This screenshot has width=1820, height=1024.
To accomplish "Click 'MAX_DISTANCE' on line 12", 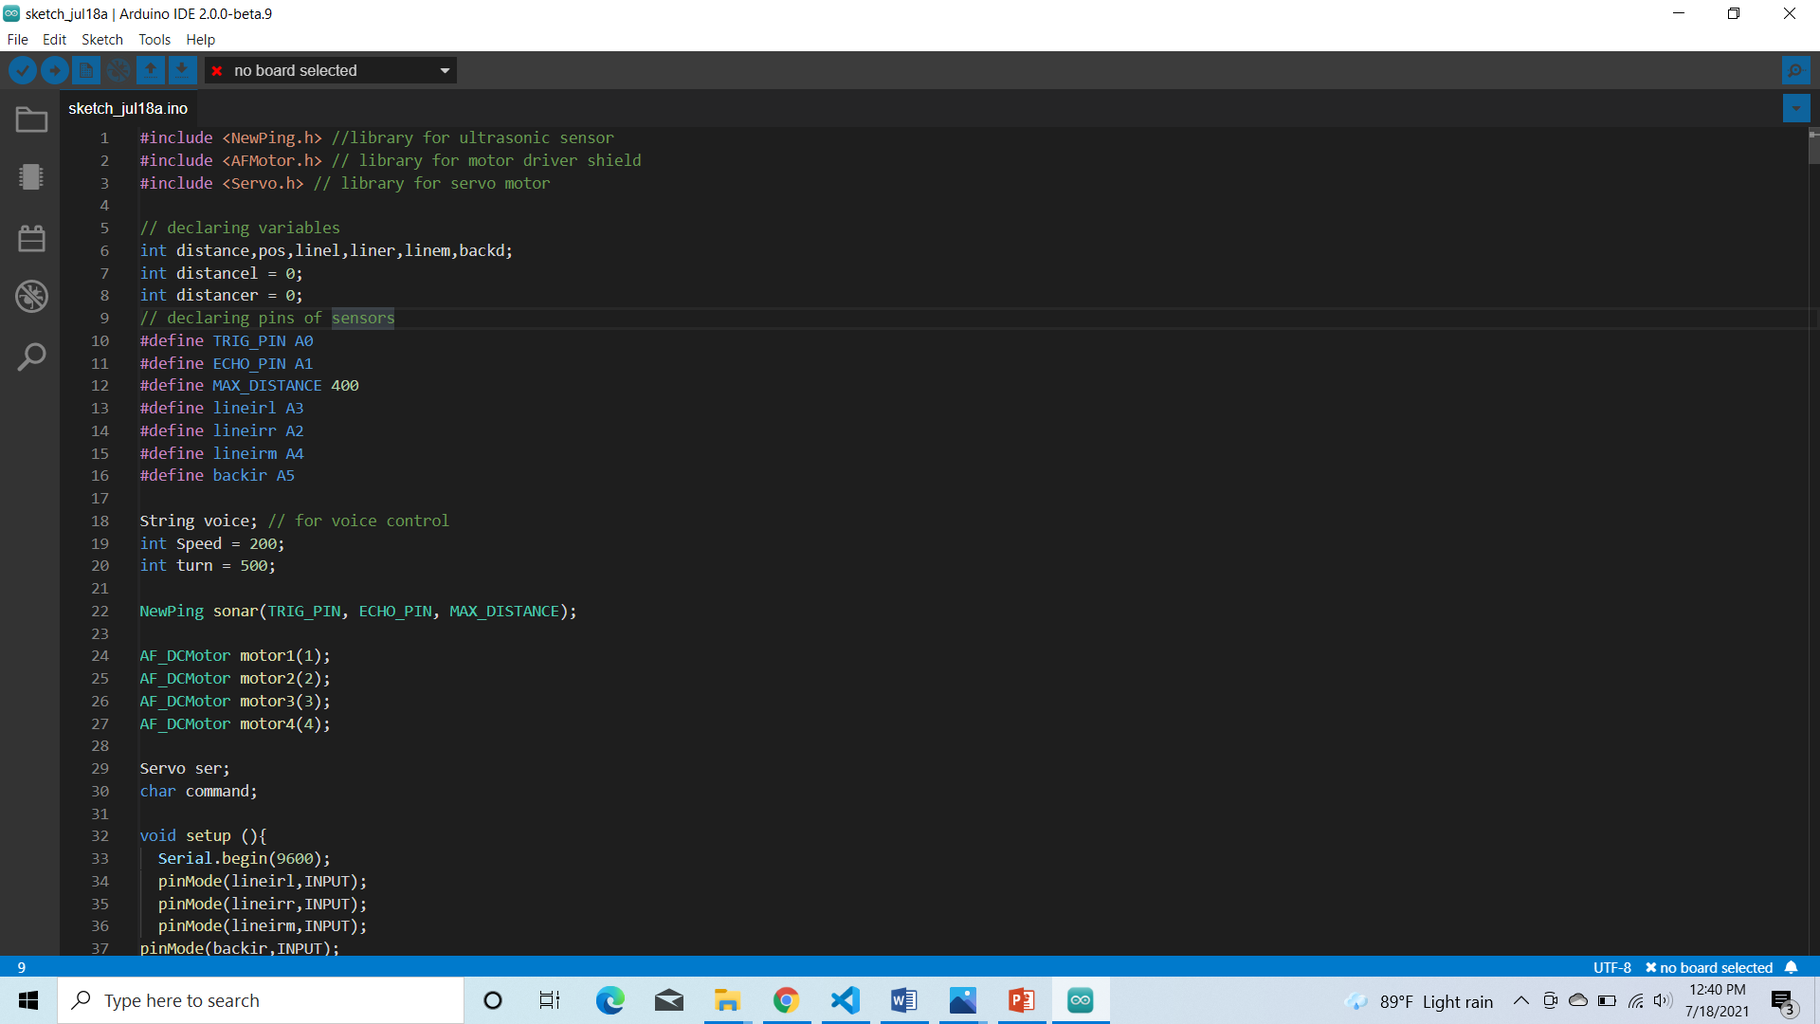I will (267, 386).
